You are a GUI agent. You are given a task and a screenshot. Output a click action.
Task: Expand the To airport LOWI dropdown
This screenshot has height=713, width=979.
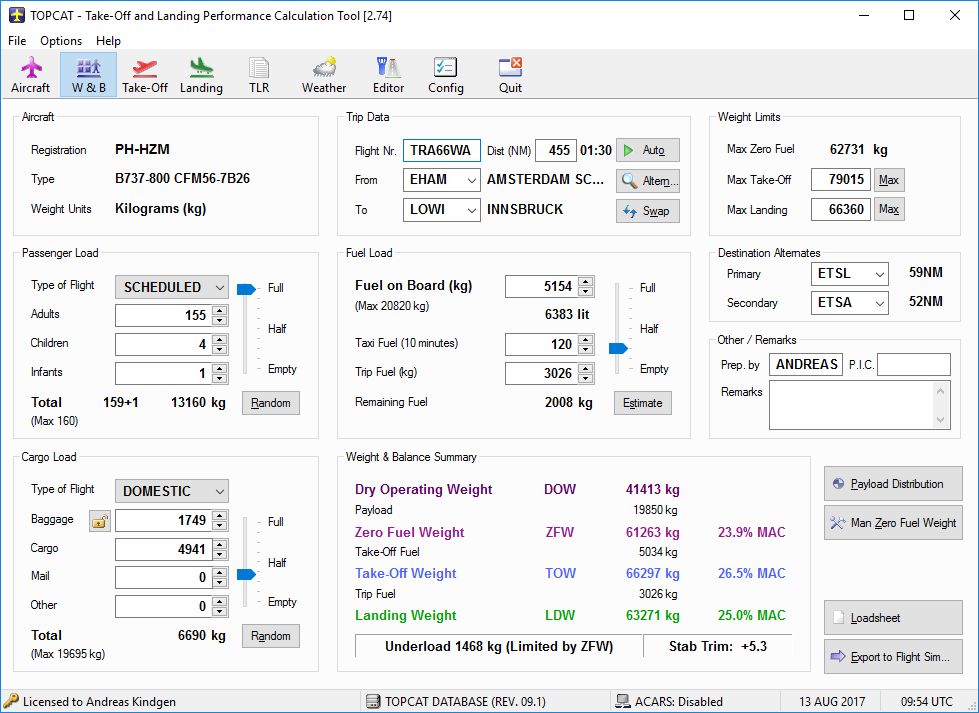471,210
